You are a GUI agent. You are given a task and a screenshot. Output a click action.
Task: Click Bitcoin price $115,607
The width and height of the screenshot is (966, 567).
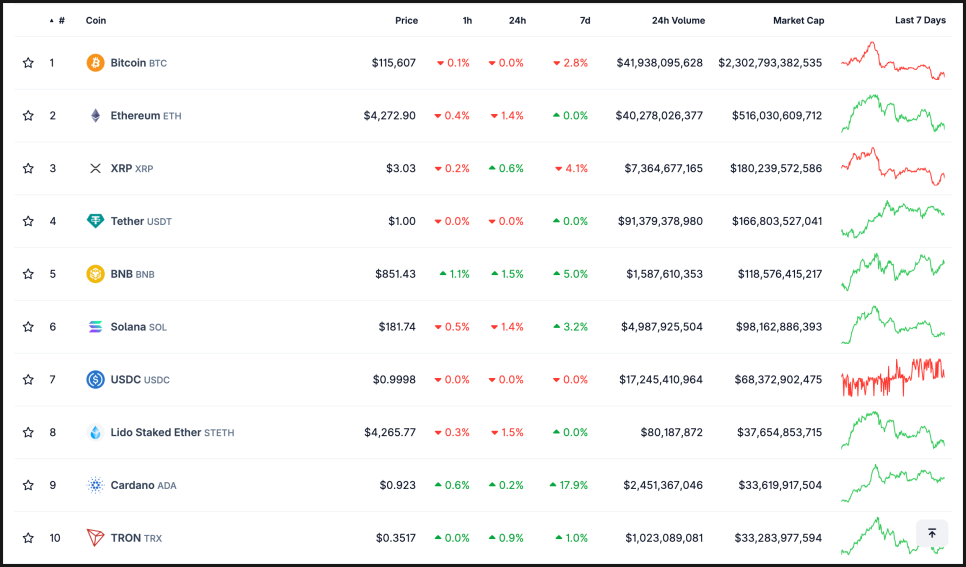(394, 63)
